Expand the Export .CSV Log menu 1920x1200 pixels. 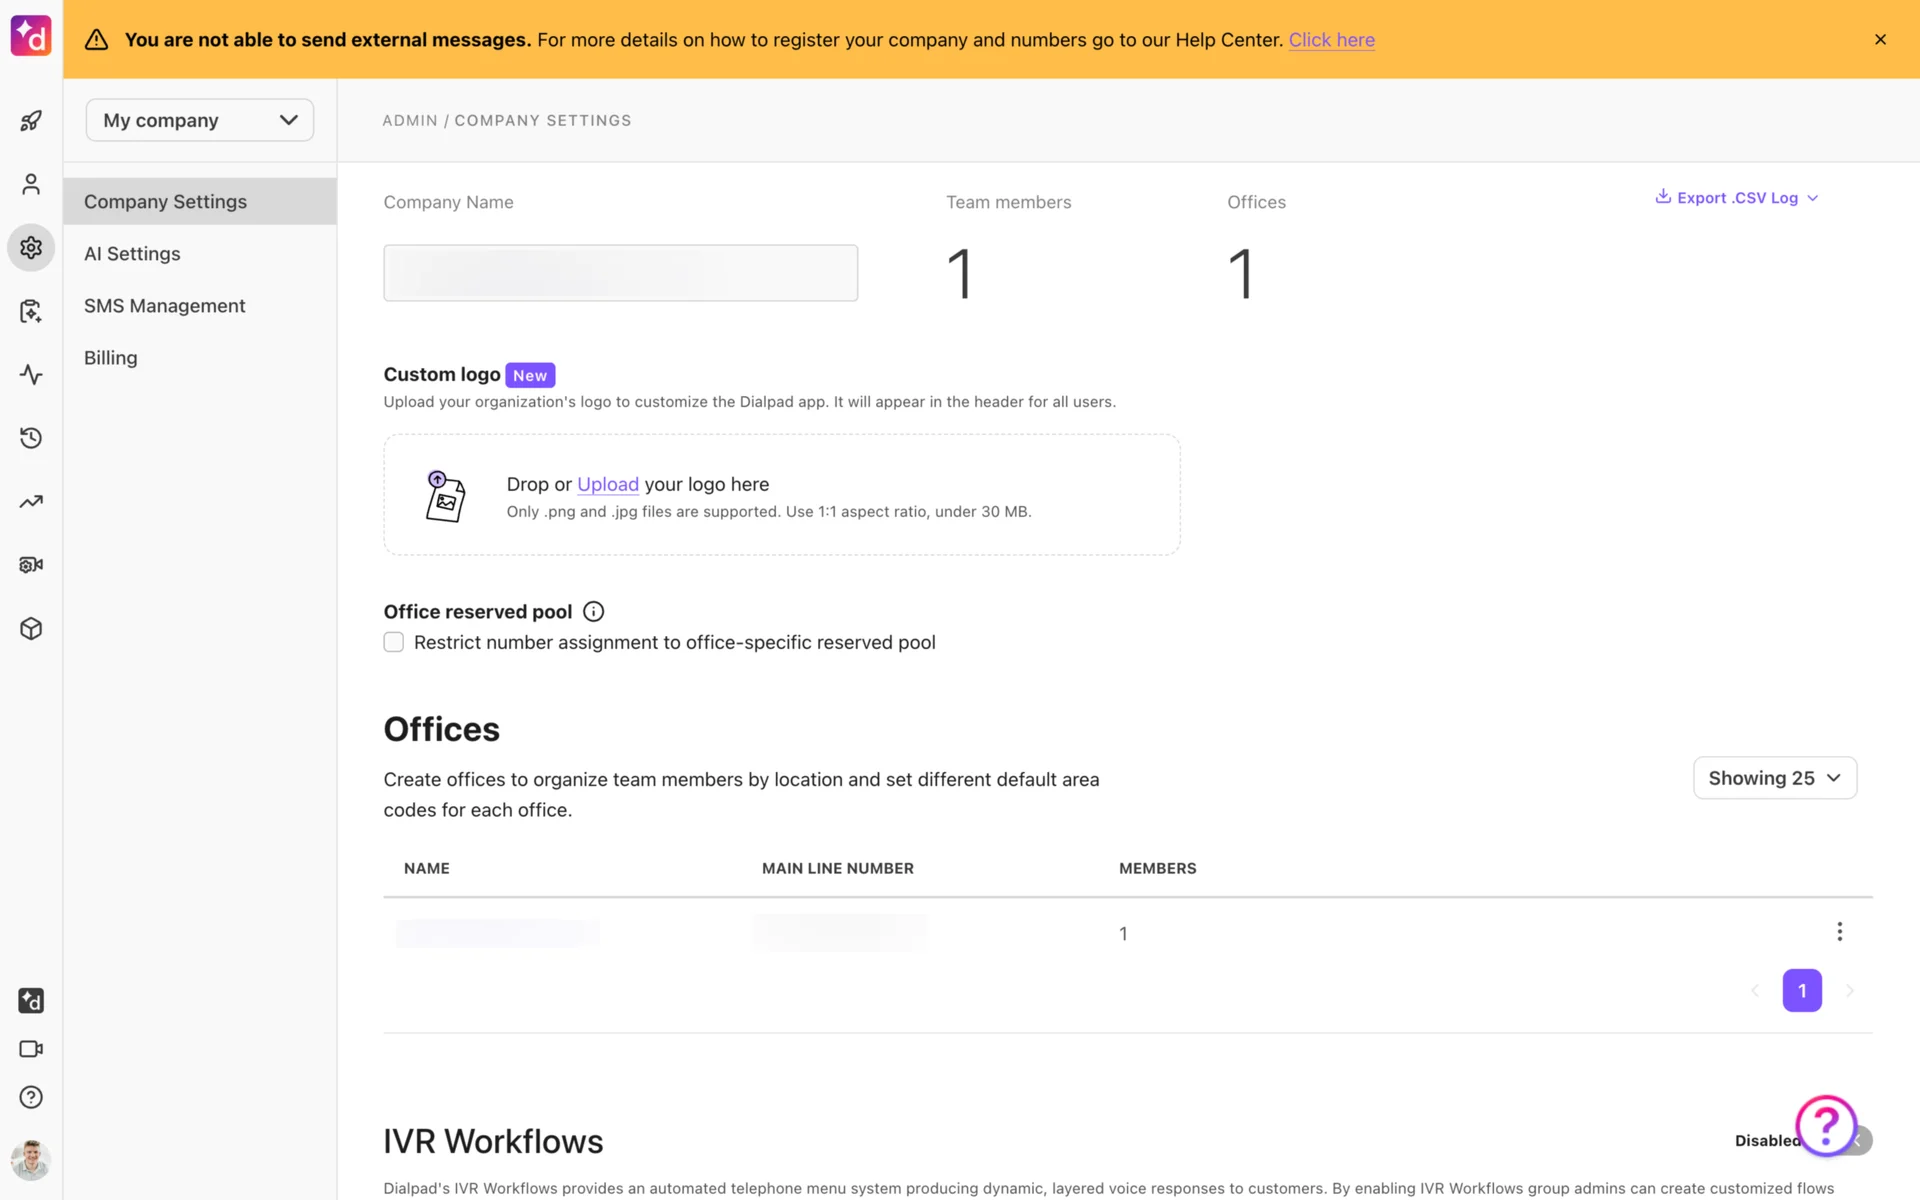(1737, 198)
